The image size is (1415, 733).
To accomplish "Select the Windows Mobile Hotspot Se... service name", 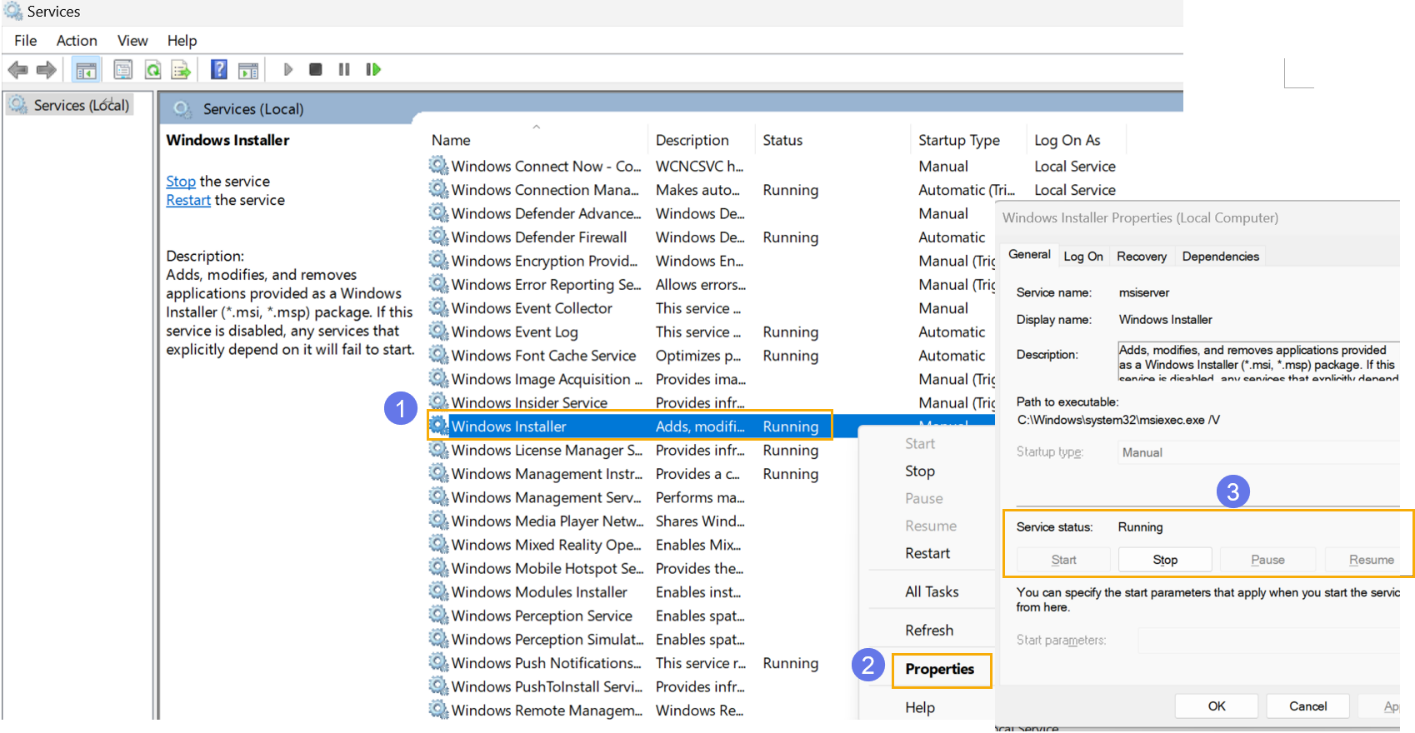I will coord(547,568).
